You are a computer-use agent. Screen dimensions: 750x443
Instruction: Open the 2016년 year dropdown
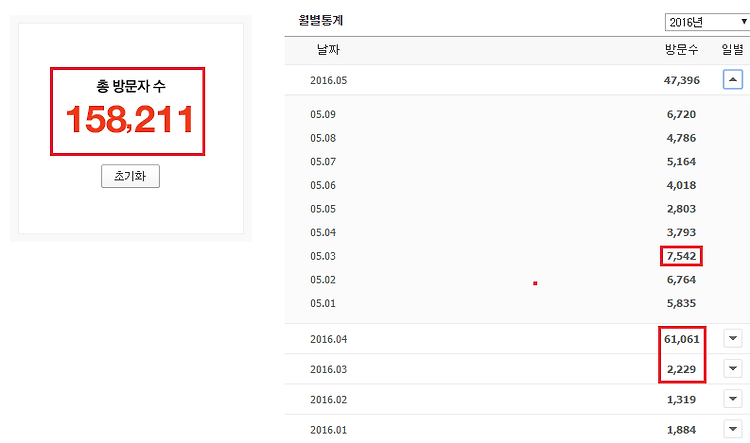707,22
